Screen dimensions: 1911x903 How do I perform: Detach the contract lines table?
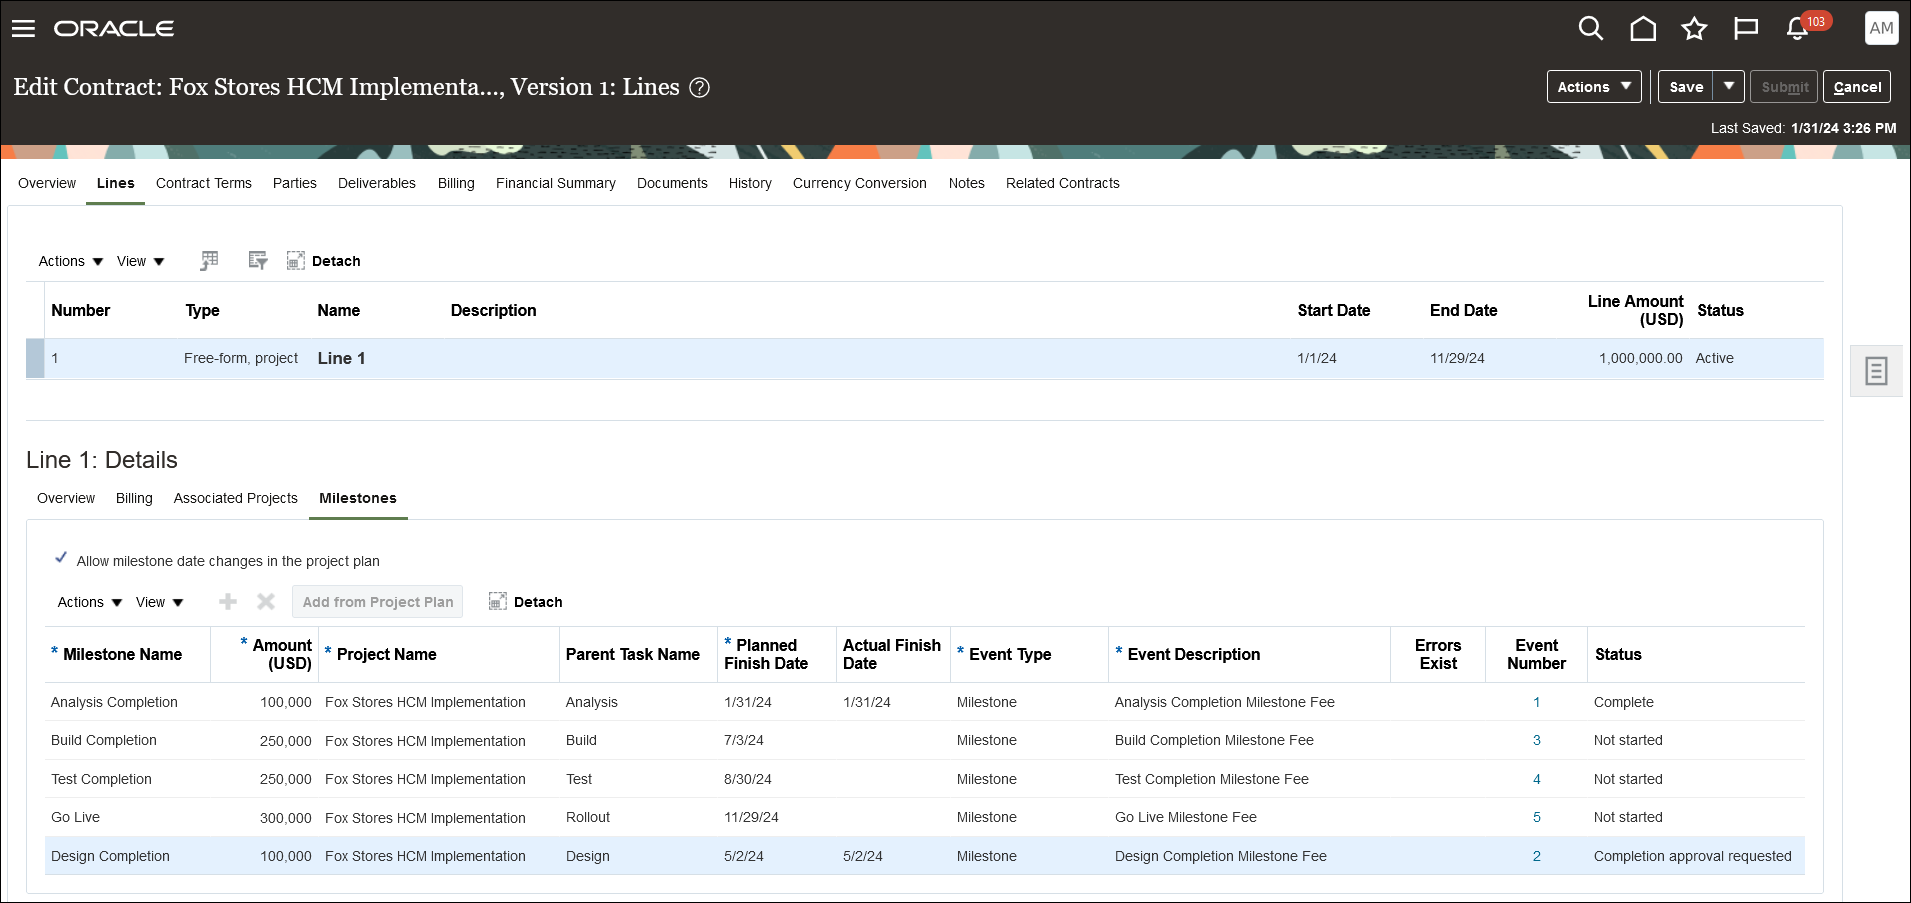(x=323, y=261)
